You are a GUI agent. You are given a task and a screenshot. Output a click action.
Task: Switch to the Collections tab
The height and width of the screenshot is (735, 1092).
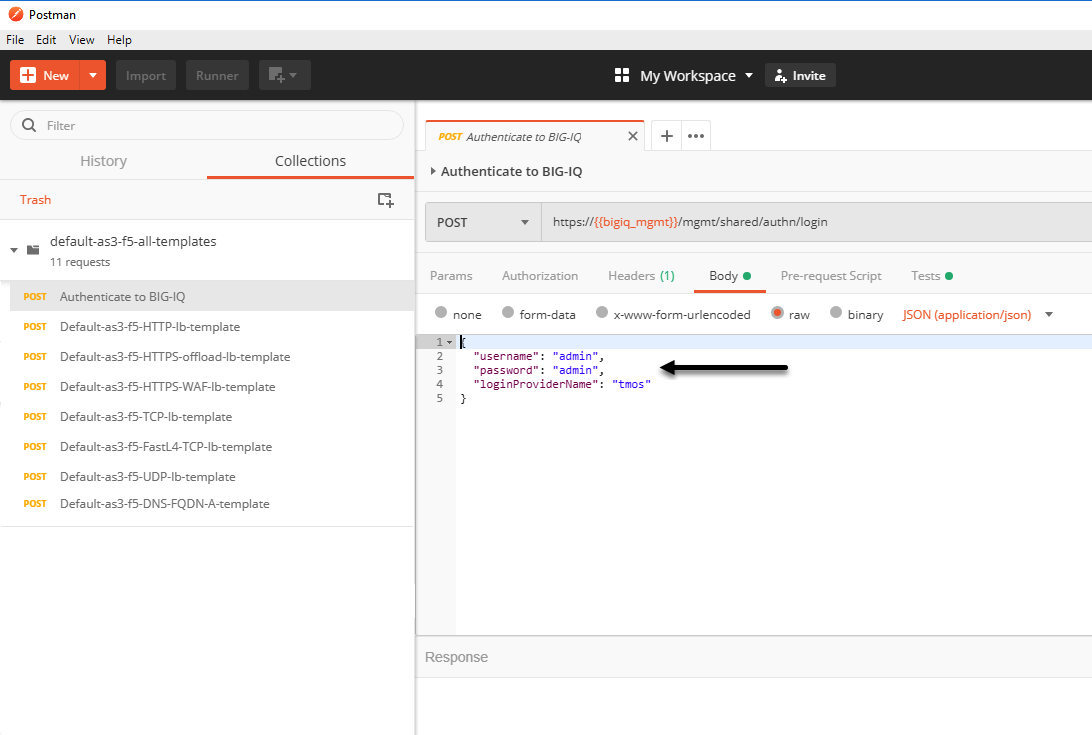pyautogui.click(x=311, y=161)
